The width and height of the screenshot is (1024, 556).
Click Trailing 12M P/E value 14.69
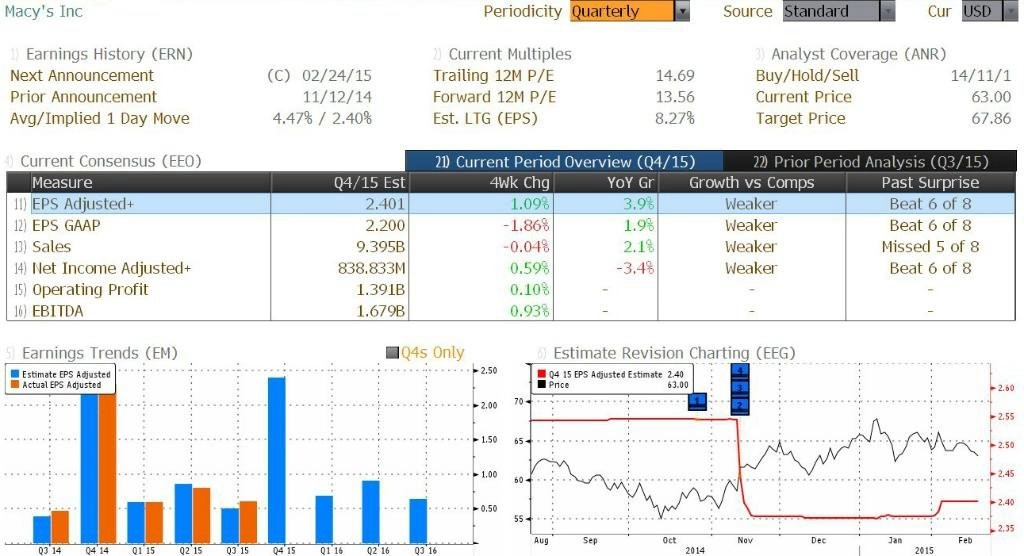click(675, 76)
